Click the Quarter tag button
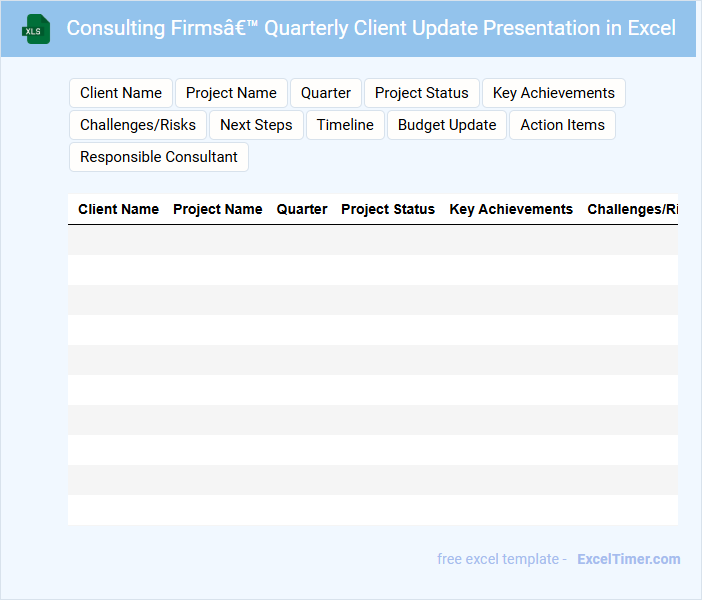The width and height of the screenshot is (702, 600). [326, 93]
